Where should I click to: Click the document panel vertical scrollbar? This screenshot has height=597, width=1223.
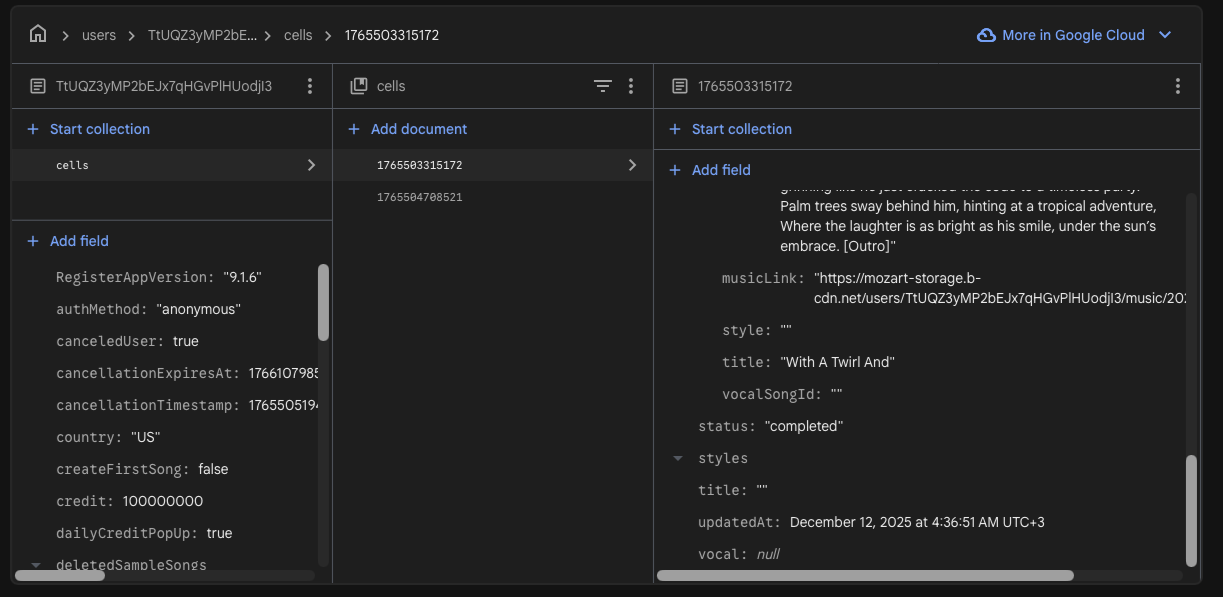(x=1190, y=511)
